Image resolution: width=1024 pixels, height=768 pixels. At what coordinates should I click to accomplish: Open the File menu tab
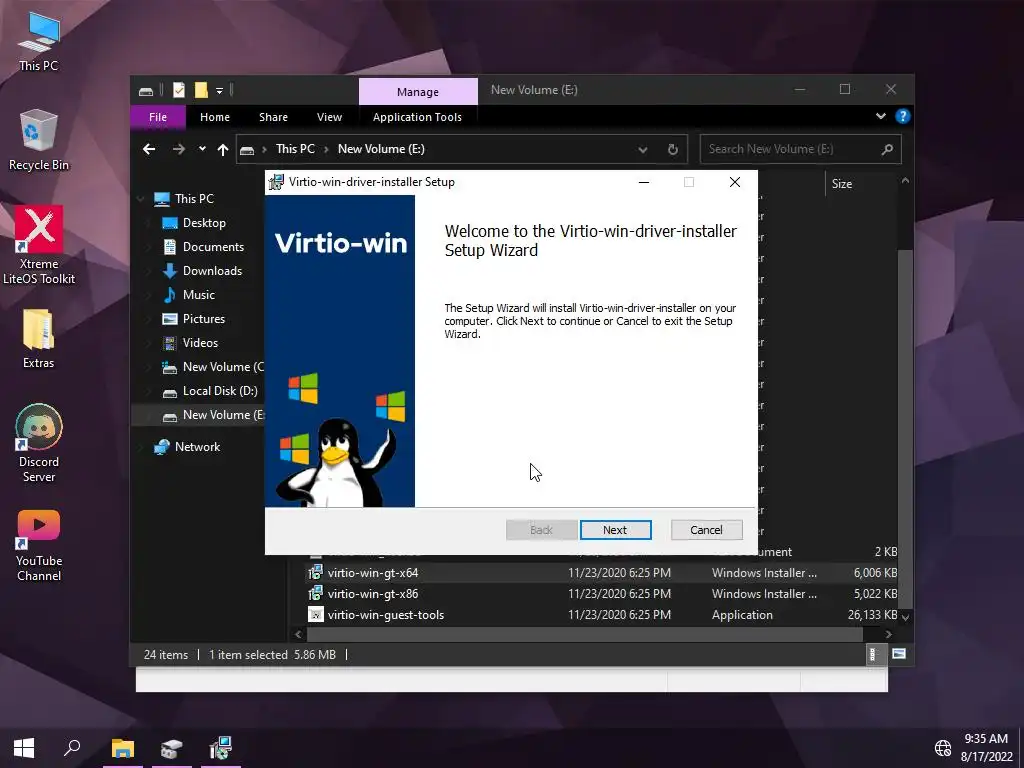[x=158, y=117]
